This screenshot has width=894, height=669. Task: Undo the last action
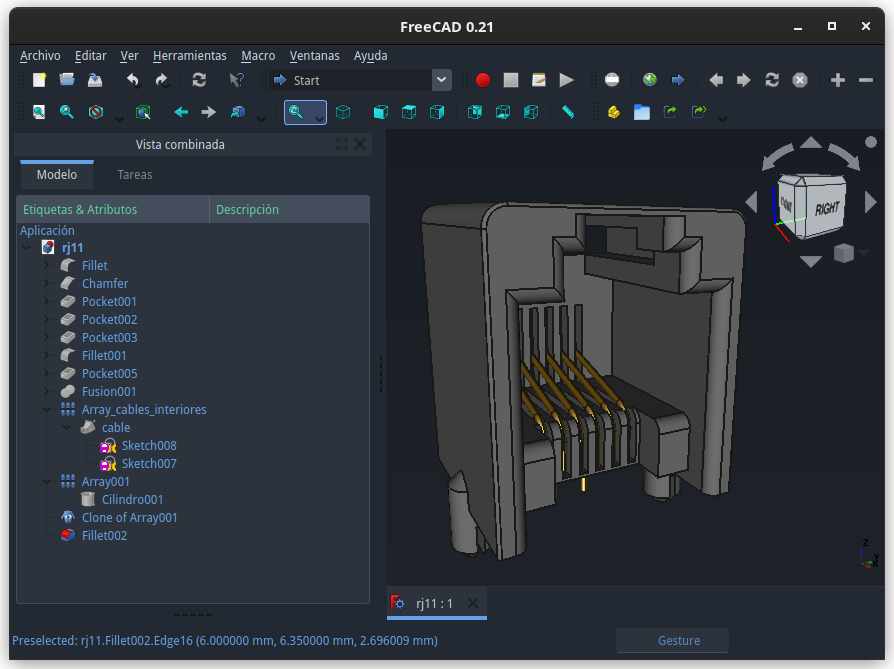(x=133, y=80)
